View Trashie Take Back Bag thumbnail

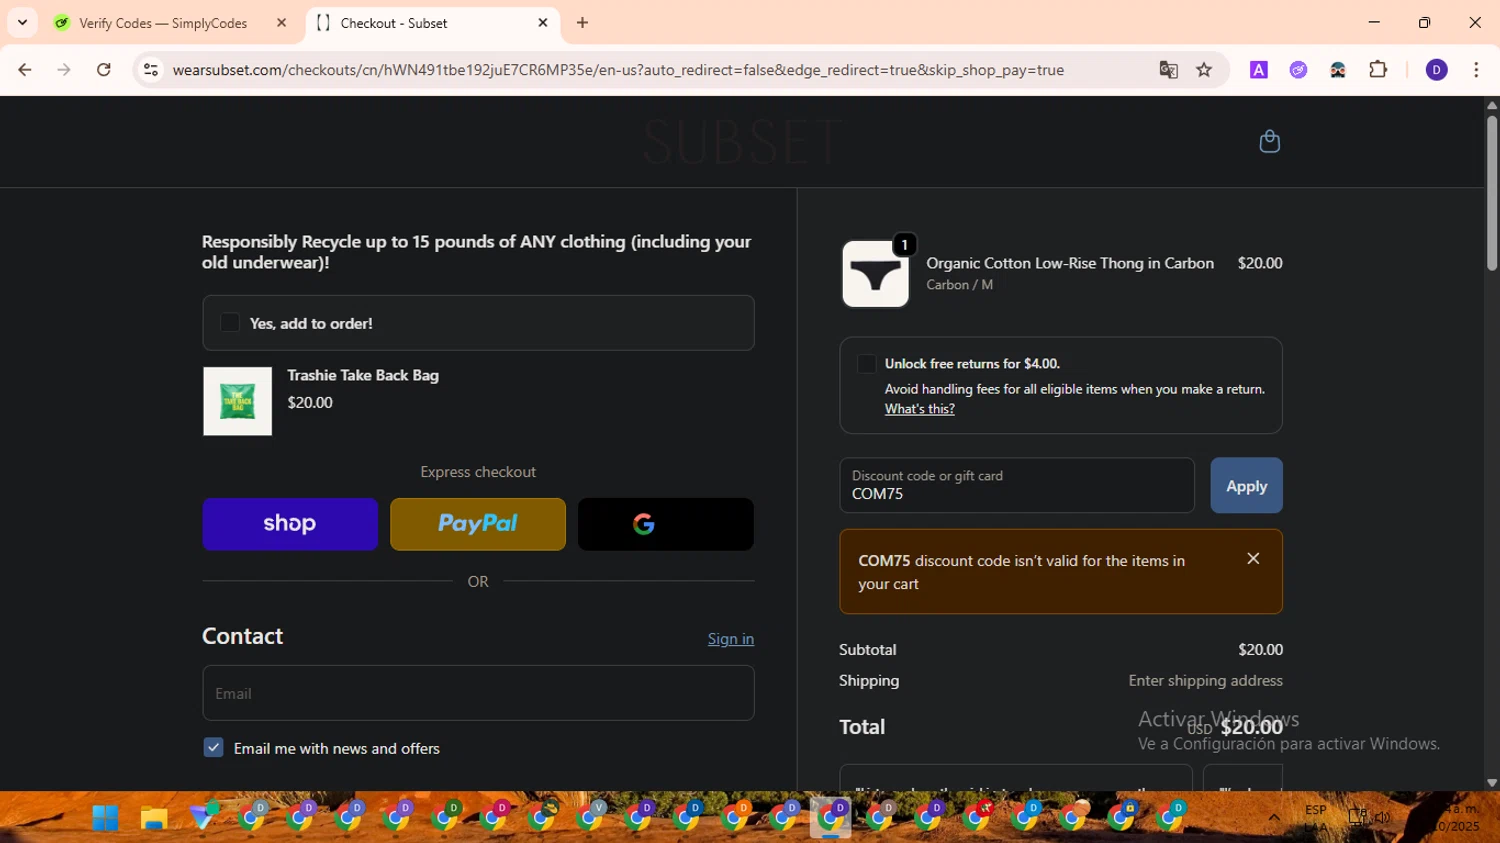[x=237, y=401]
